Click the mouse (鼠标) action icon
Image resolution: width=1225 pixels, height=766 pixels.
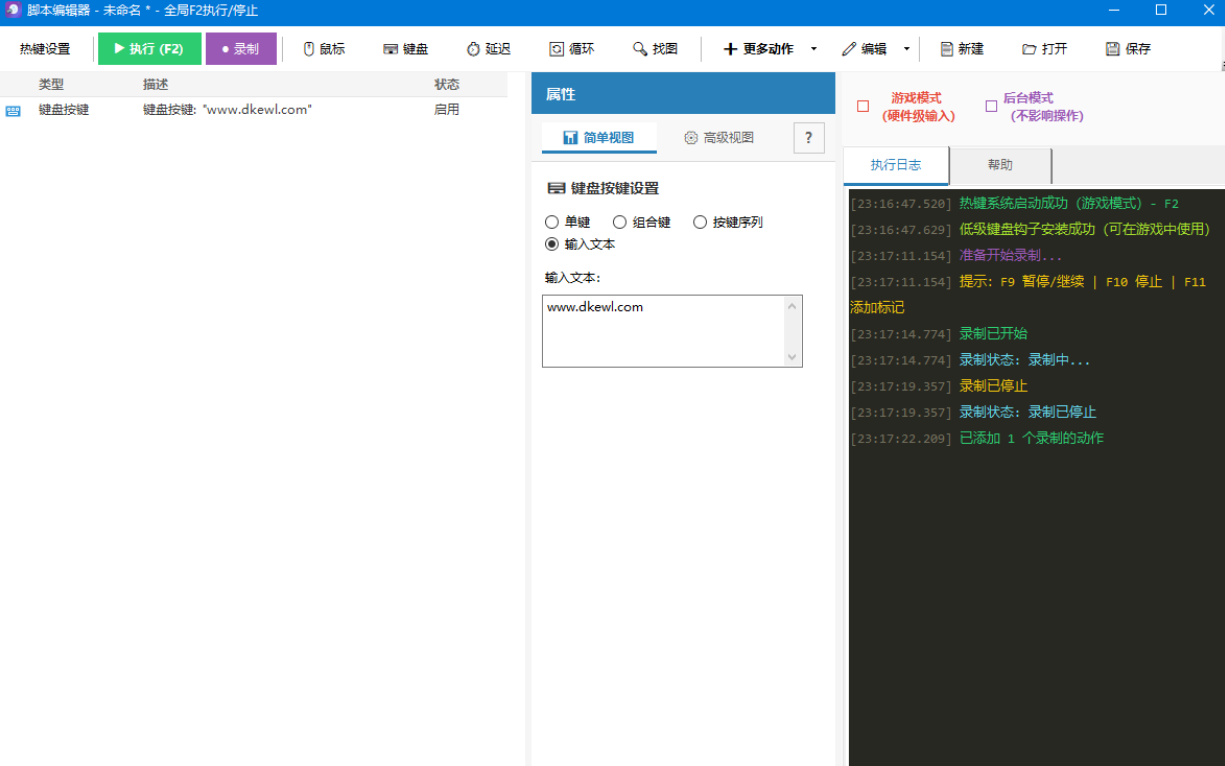coord(309,49)
